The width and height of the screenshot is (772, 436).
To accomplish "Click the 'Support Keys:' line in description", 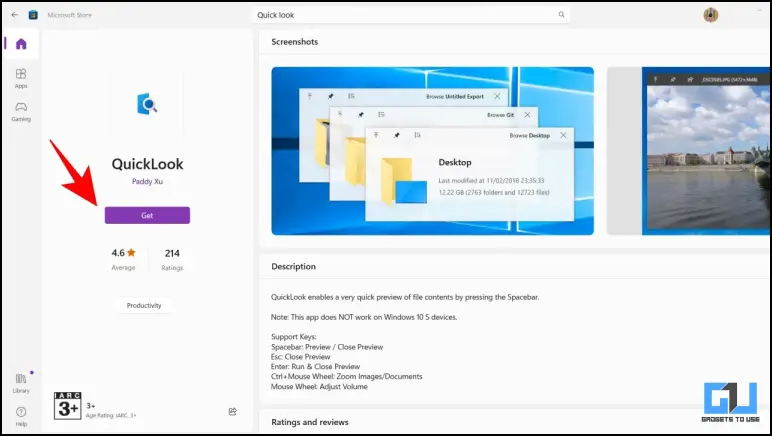I will (x=293, y=337).
